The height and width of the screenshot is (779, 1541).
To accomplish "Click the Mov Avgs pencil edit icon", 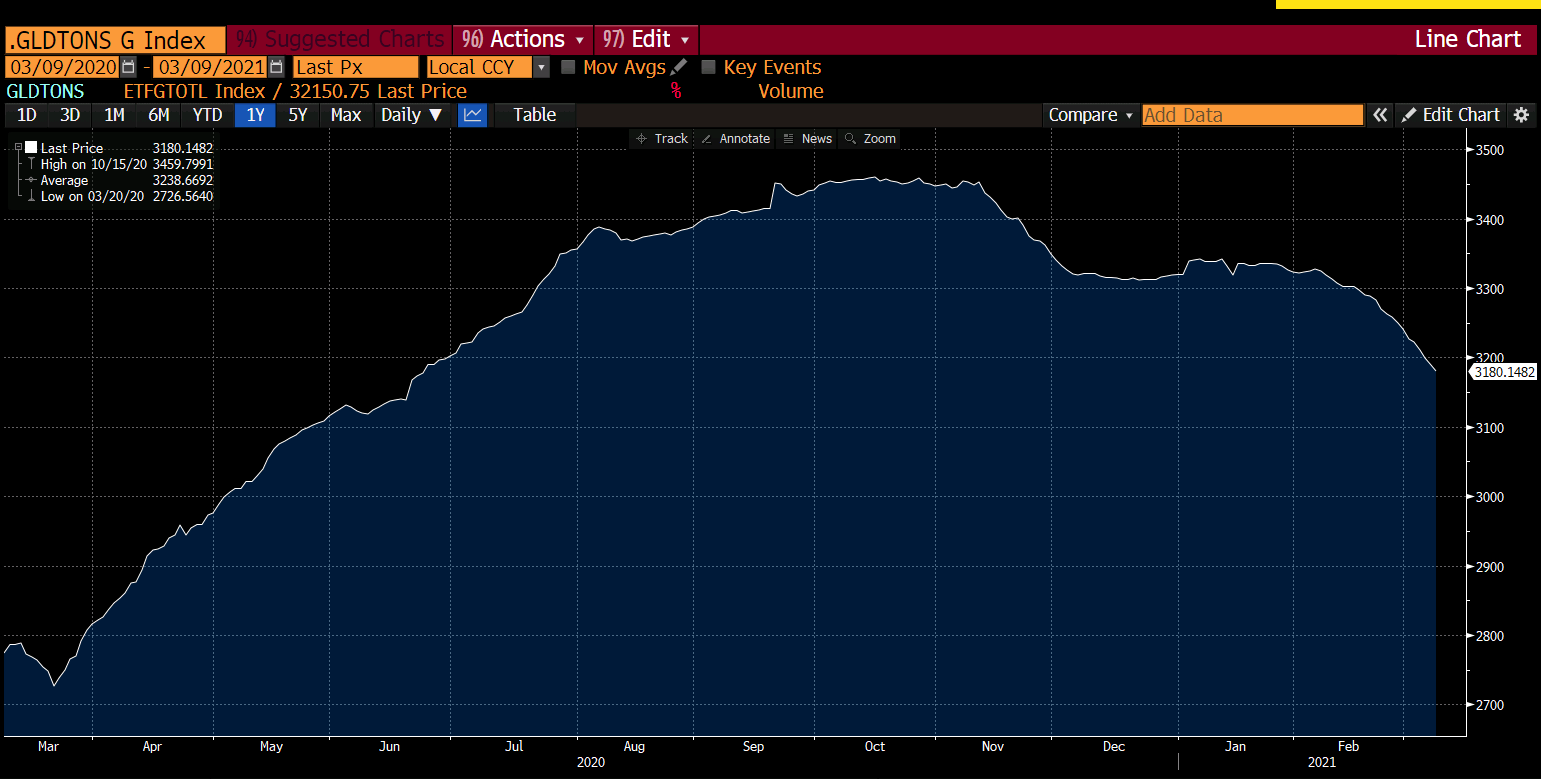I will pos(679,67).
